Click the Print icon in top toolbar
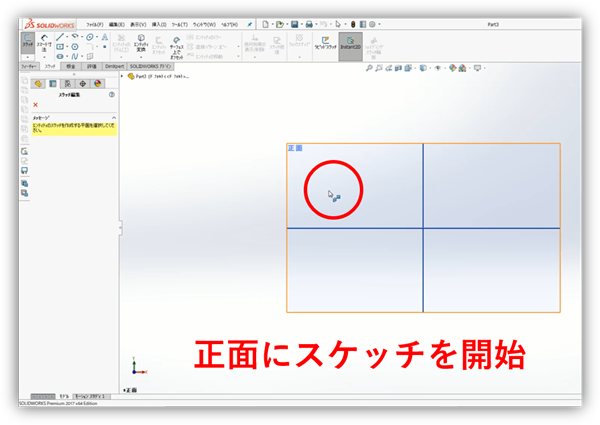 (x=309, y=24)
